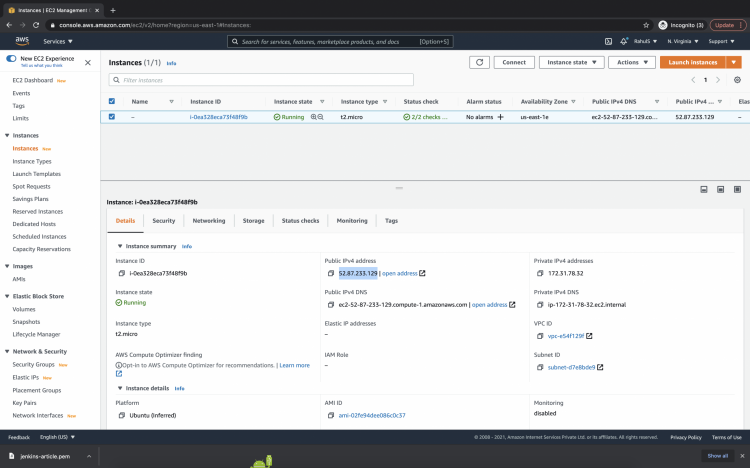
Task: Open the Actions dropdown
Action: [632, 62]
